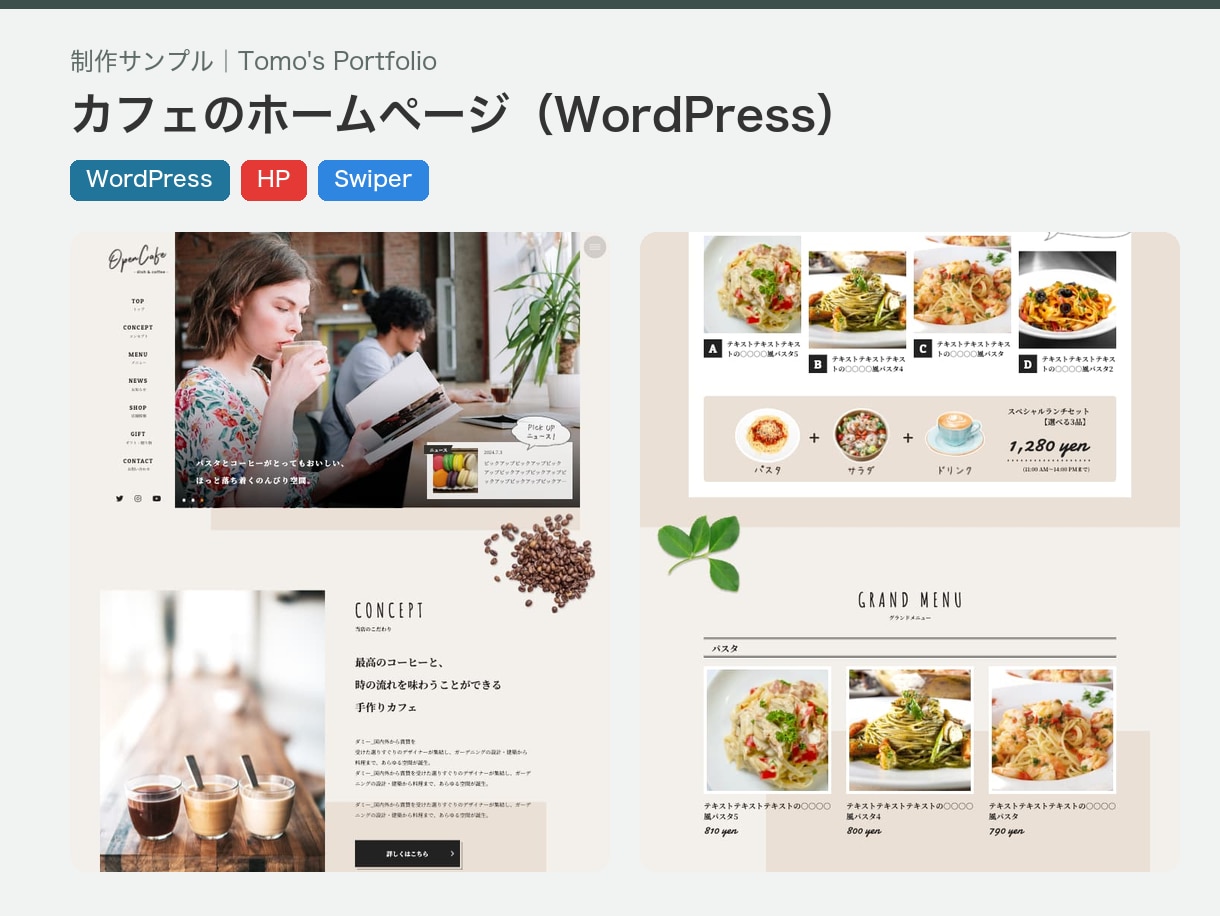
Task: Click the pasta D tomato olive photo
Action: (1067, 299)
